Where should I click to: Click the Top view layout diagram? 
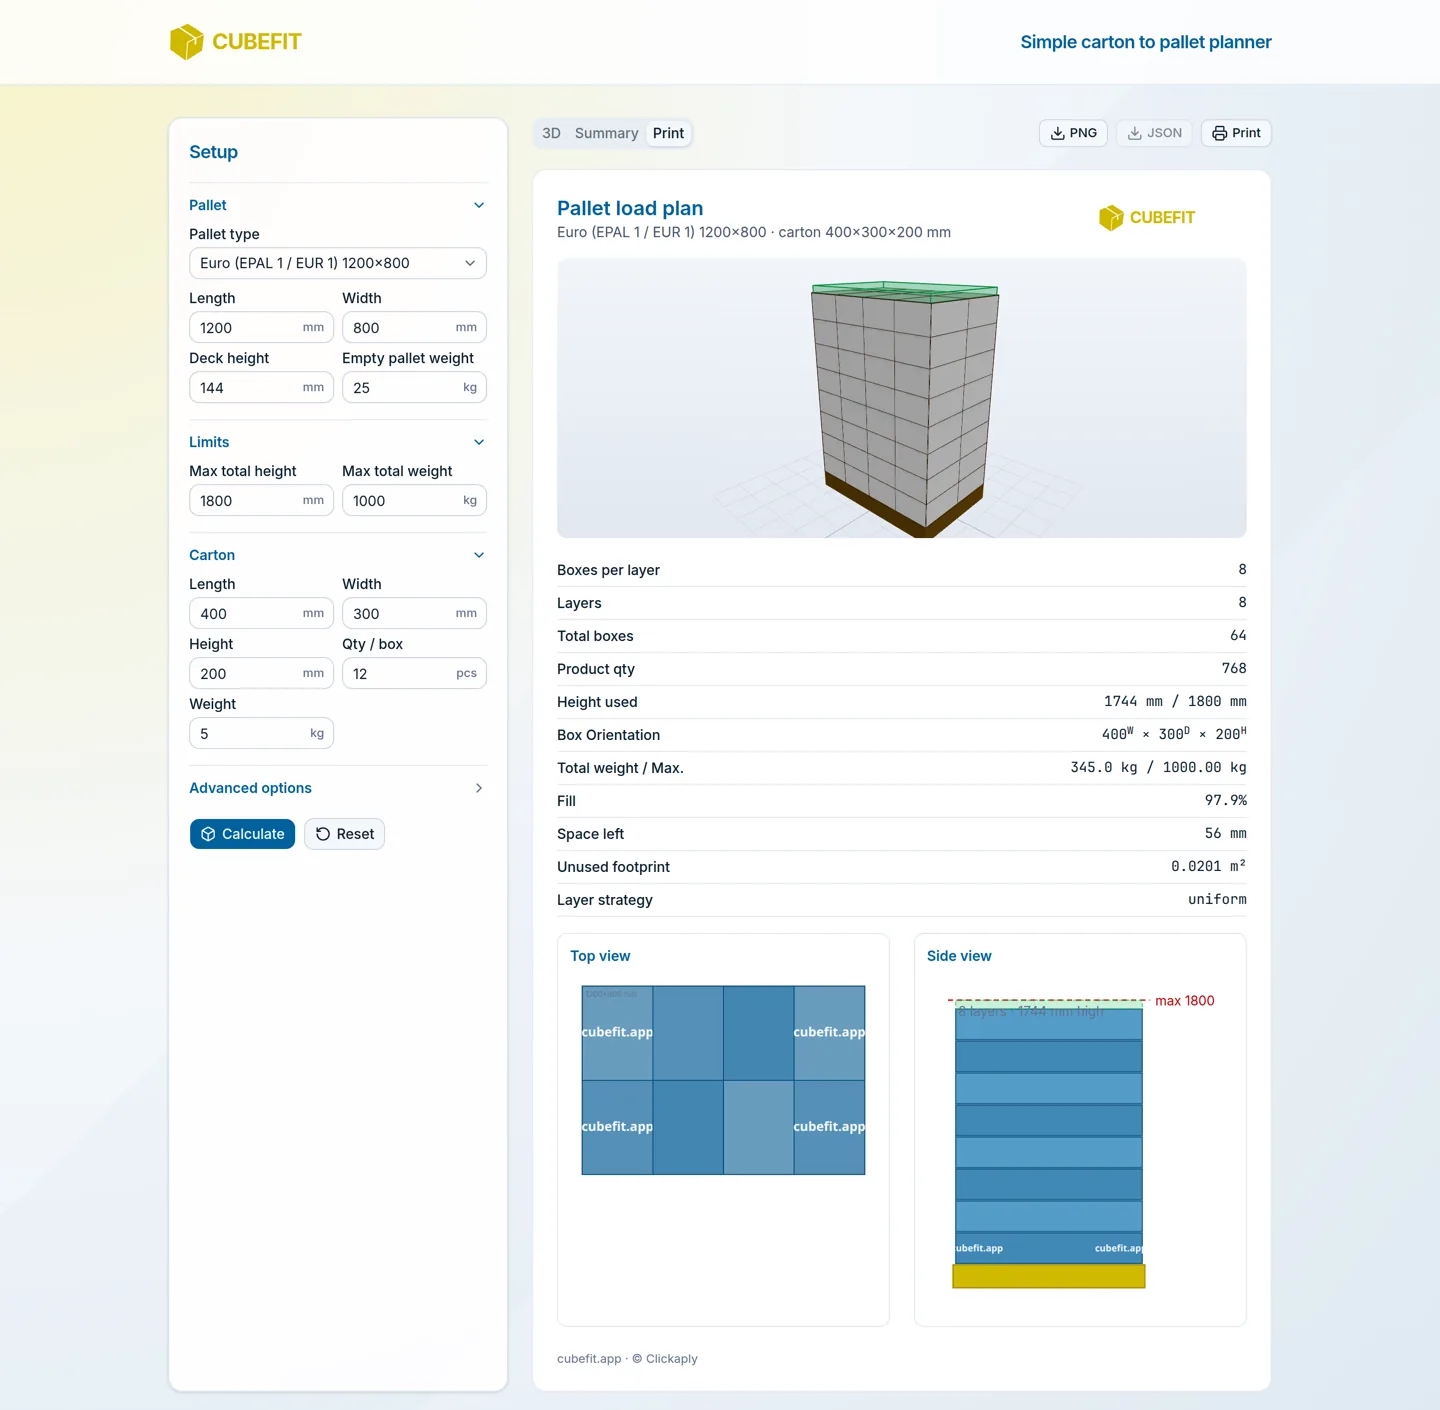[x=723, y=1080]
